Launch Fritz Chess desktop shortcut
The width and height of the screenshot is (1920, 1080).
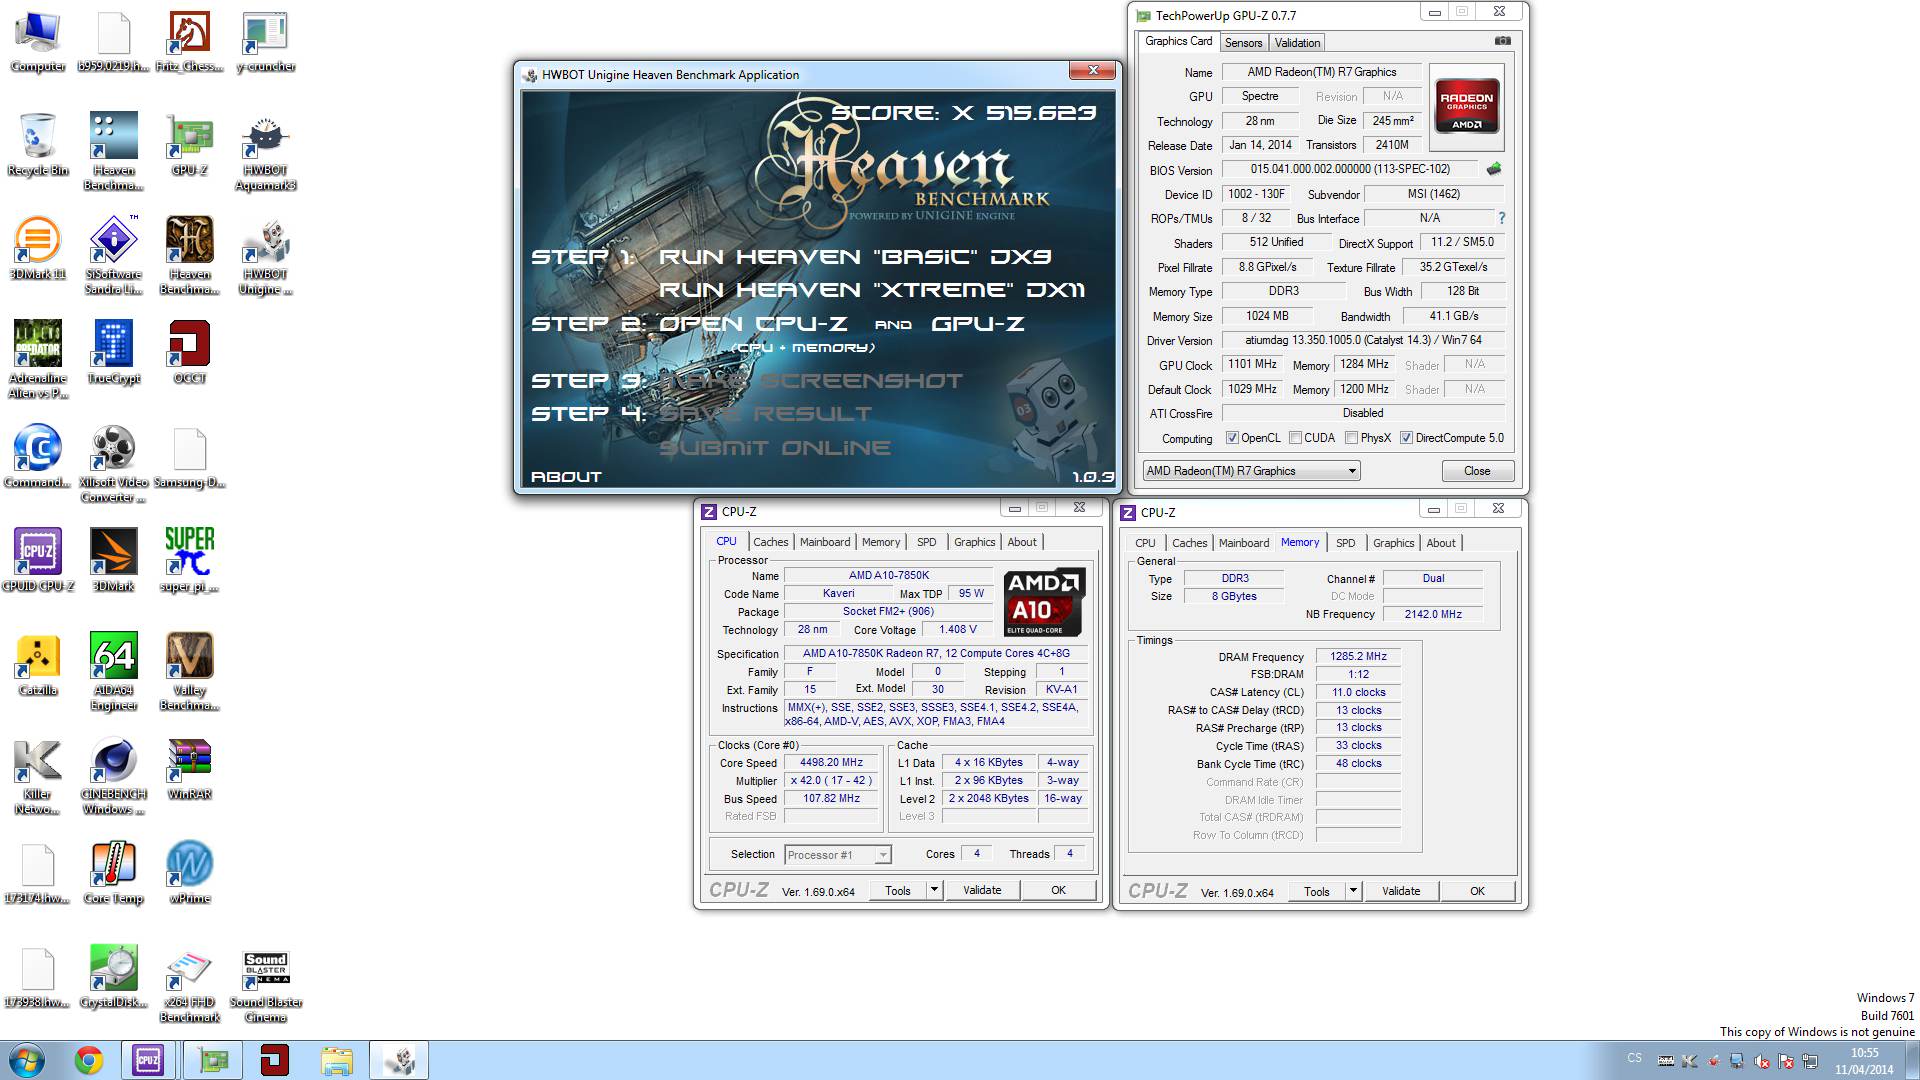point(190,42)
